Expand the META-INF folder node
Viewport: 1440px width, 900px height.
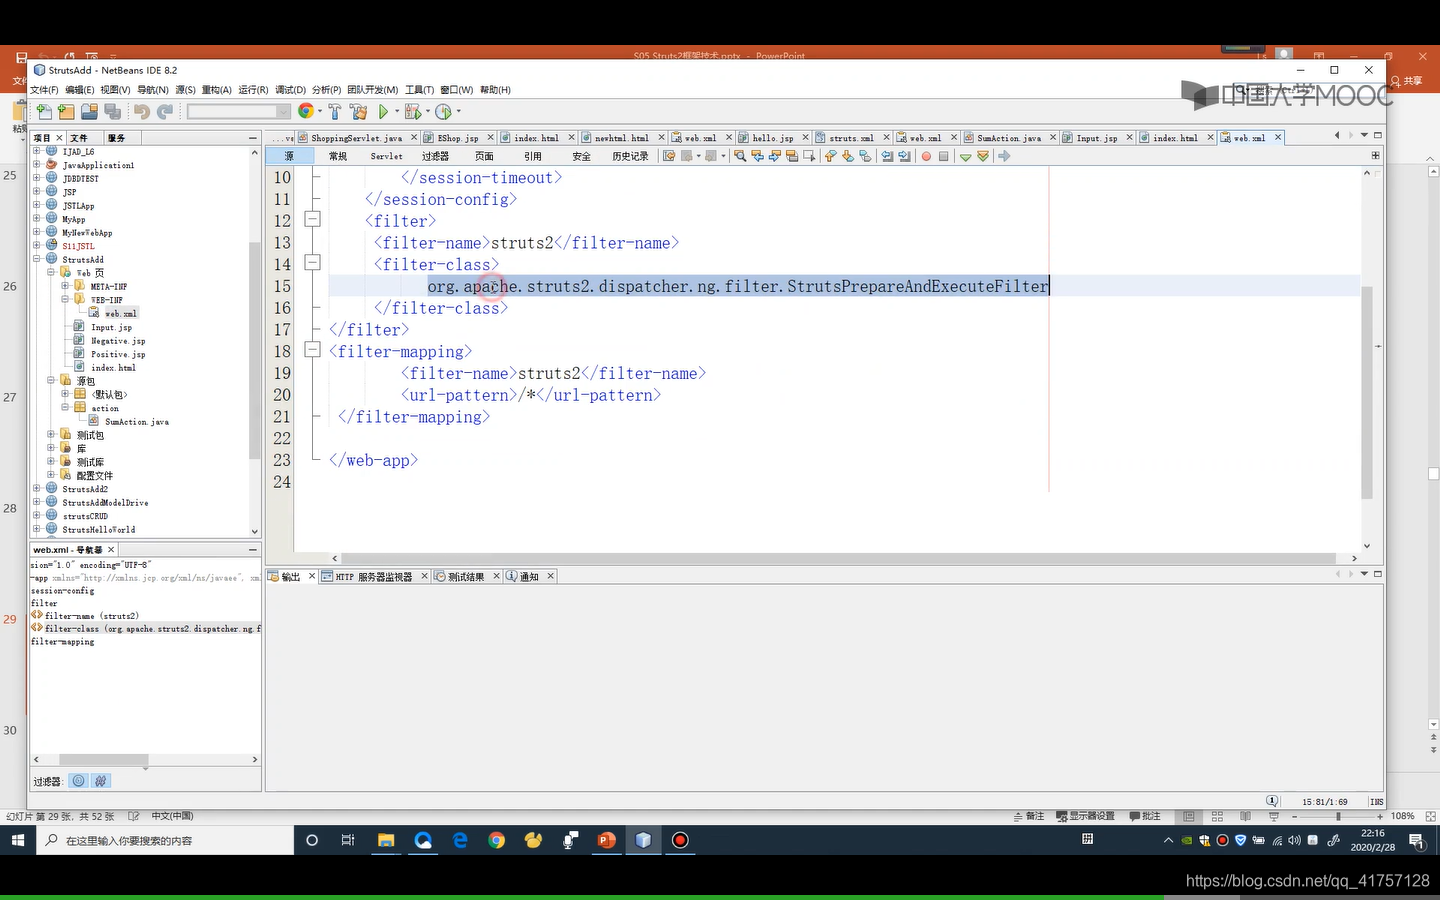[65, 285]
